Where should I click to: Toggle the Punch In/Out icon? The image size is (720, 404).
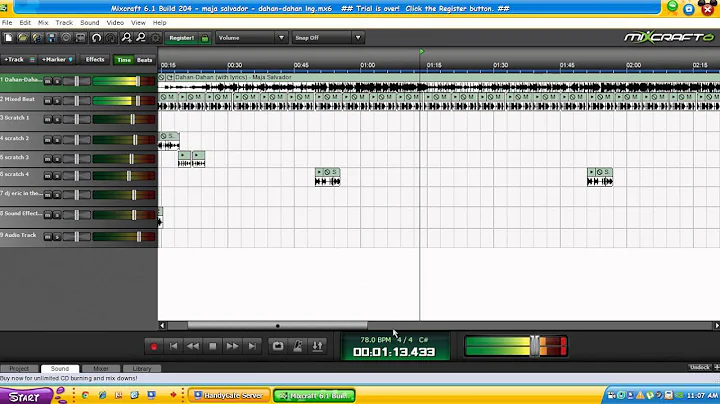click(317, 346)
